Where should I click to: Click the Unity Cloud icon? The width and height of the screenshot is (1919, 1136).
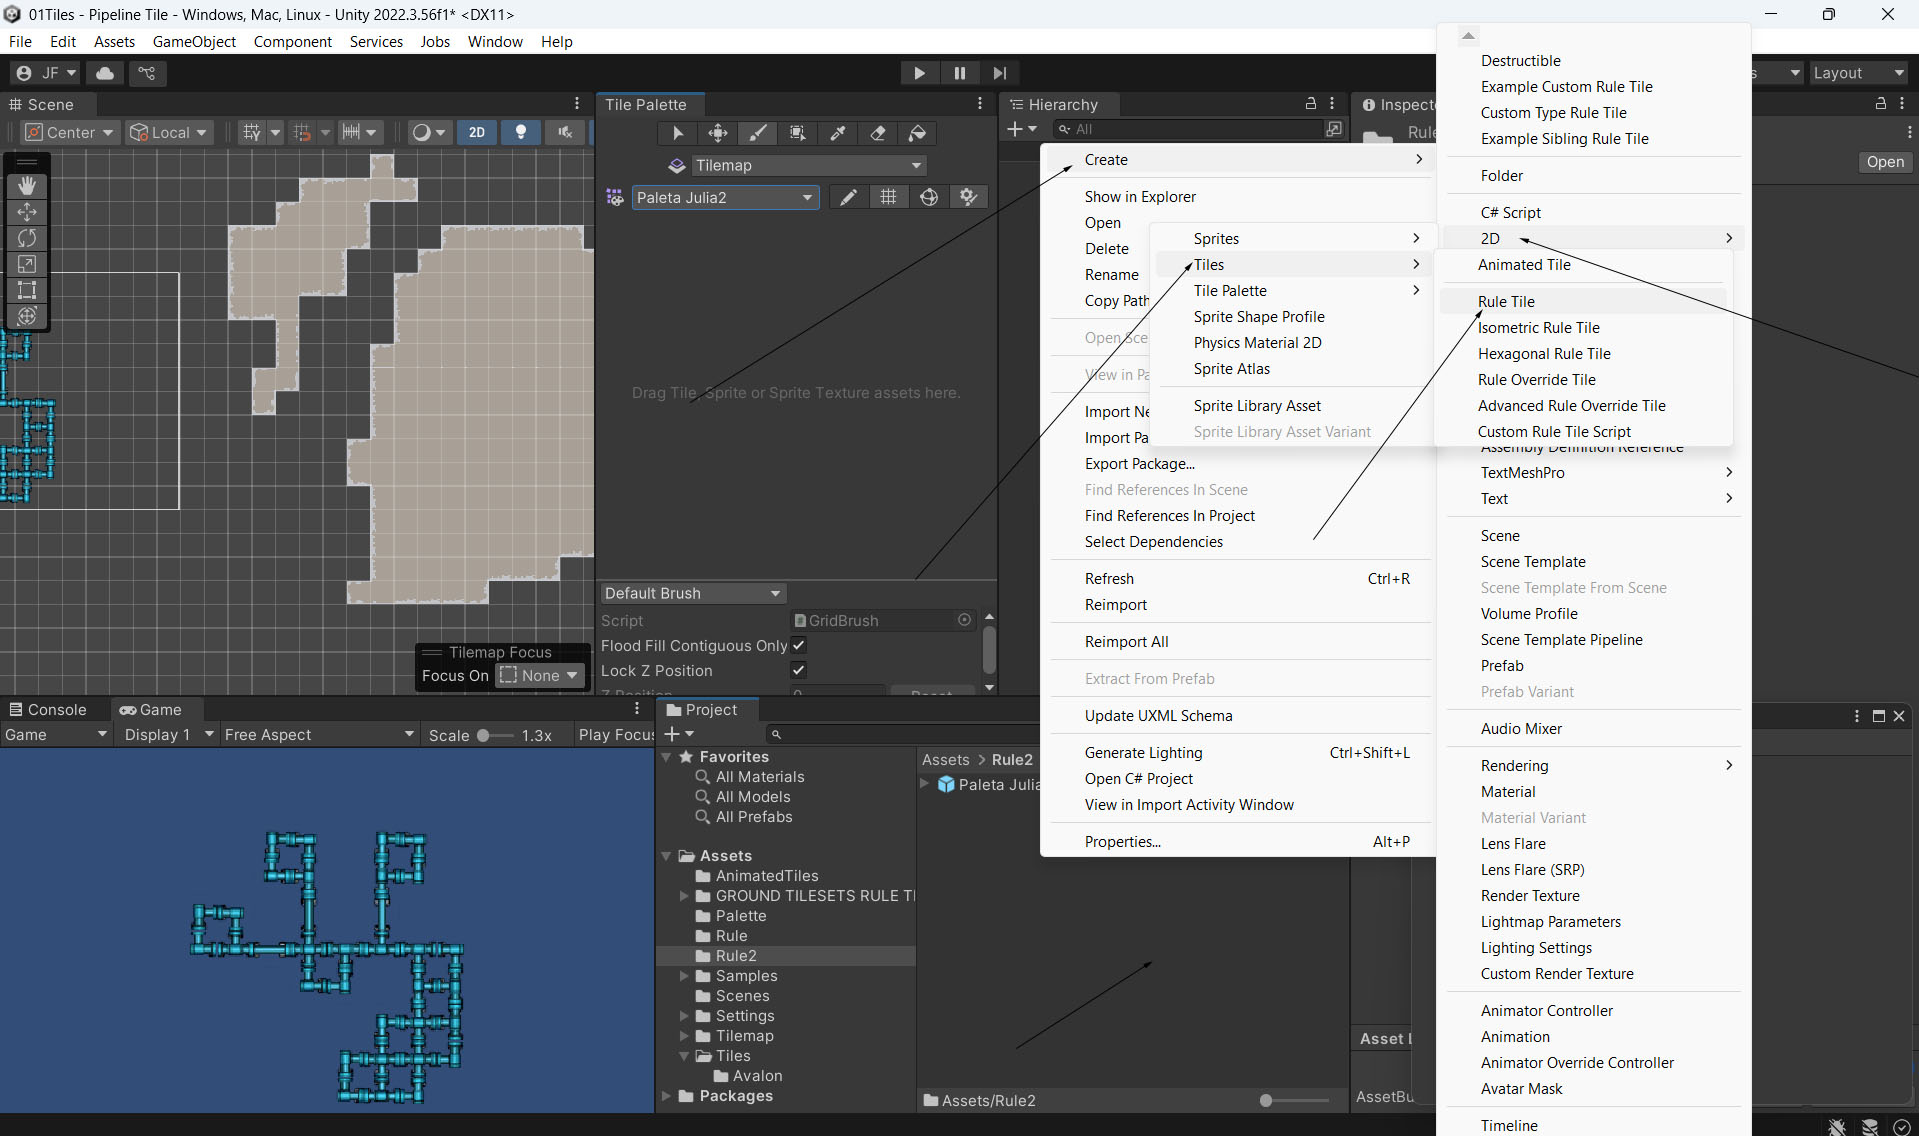click(x=105, y=73)
